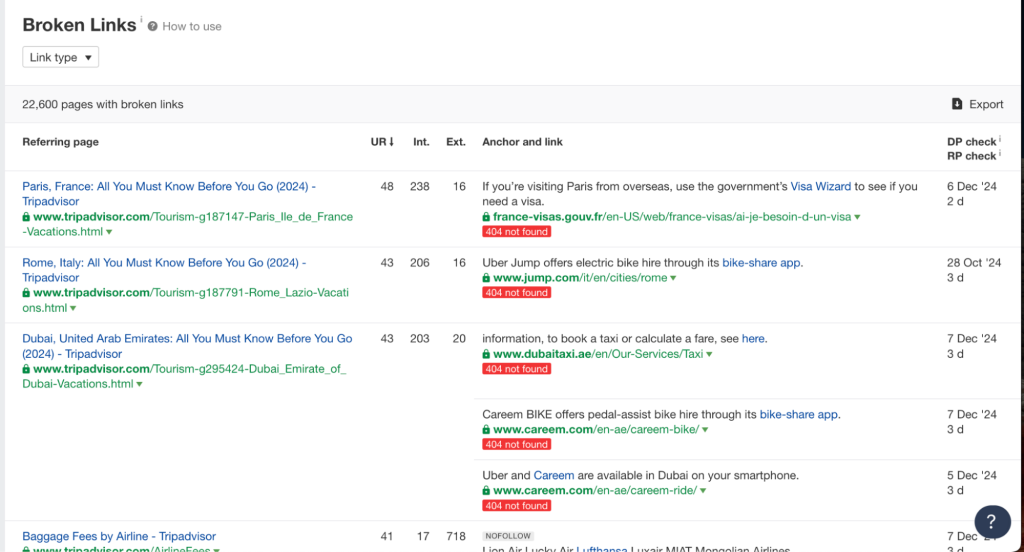1024x552 pixels.
Task: Click the RP check info icon
Action: point(1000,155)
